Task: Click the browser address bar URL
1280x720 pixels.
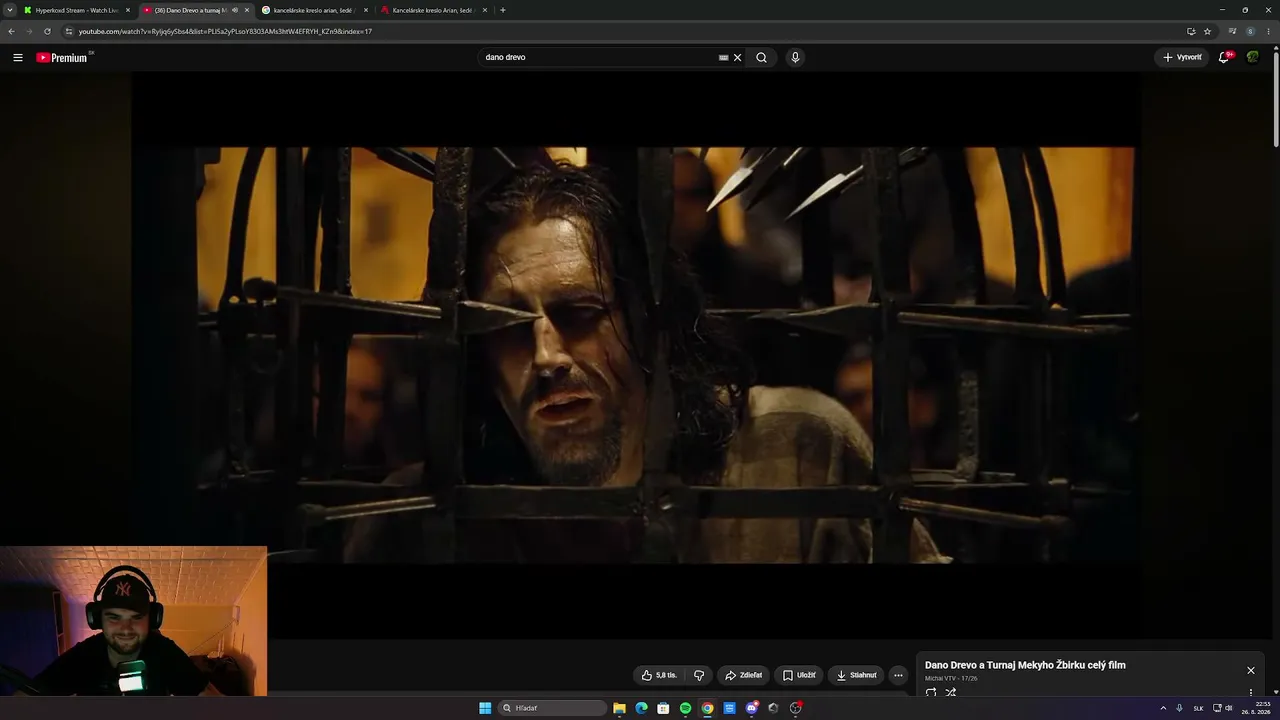Action: (225, 31)
